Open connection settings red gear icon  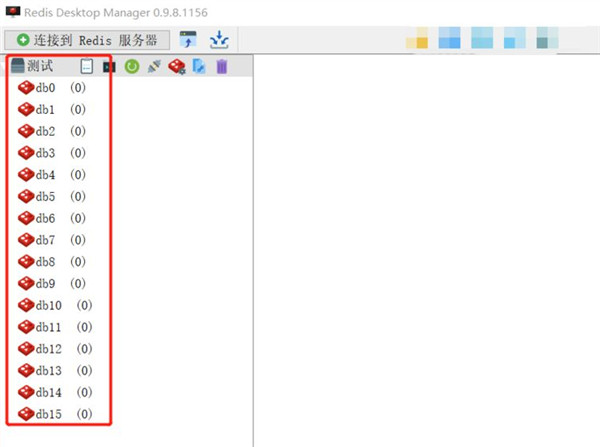click(x=177, y=67)
